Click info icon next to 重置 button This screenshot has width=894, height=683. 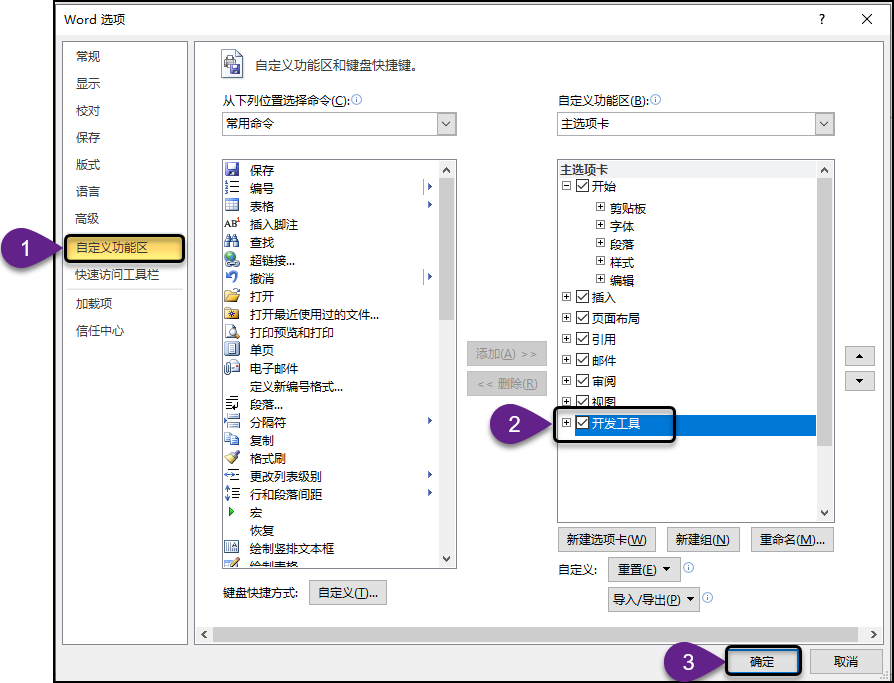tap(689, 568)
